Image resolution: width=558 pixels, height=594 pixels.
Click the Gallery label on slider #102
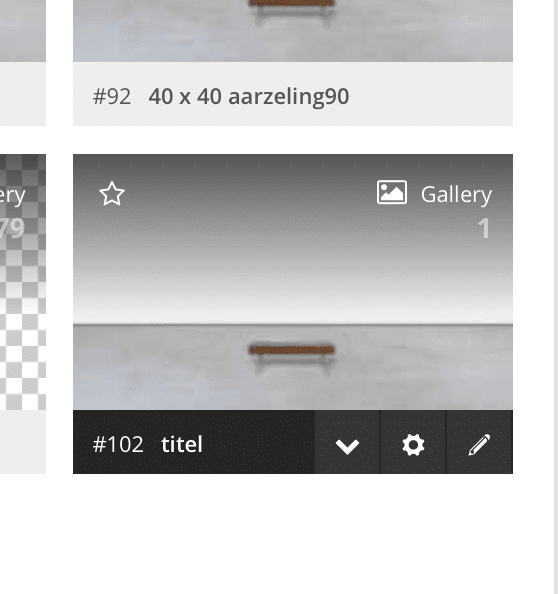pos(456,195)
